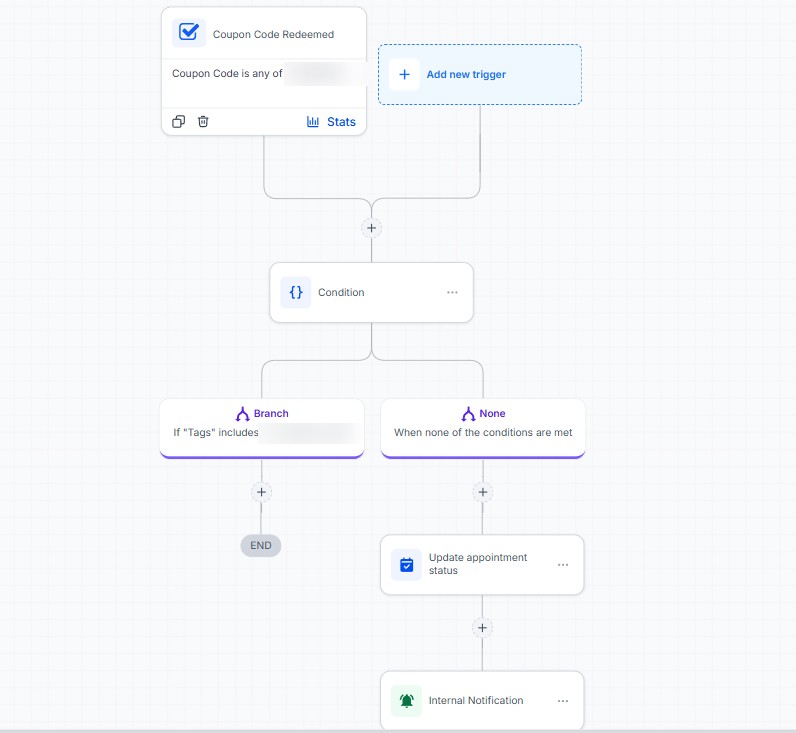Open the Internal Notification action
Screen dimensions: 796x733
[x=482, y=701]
